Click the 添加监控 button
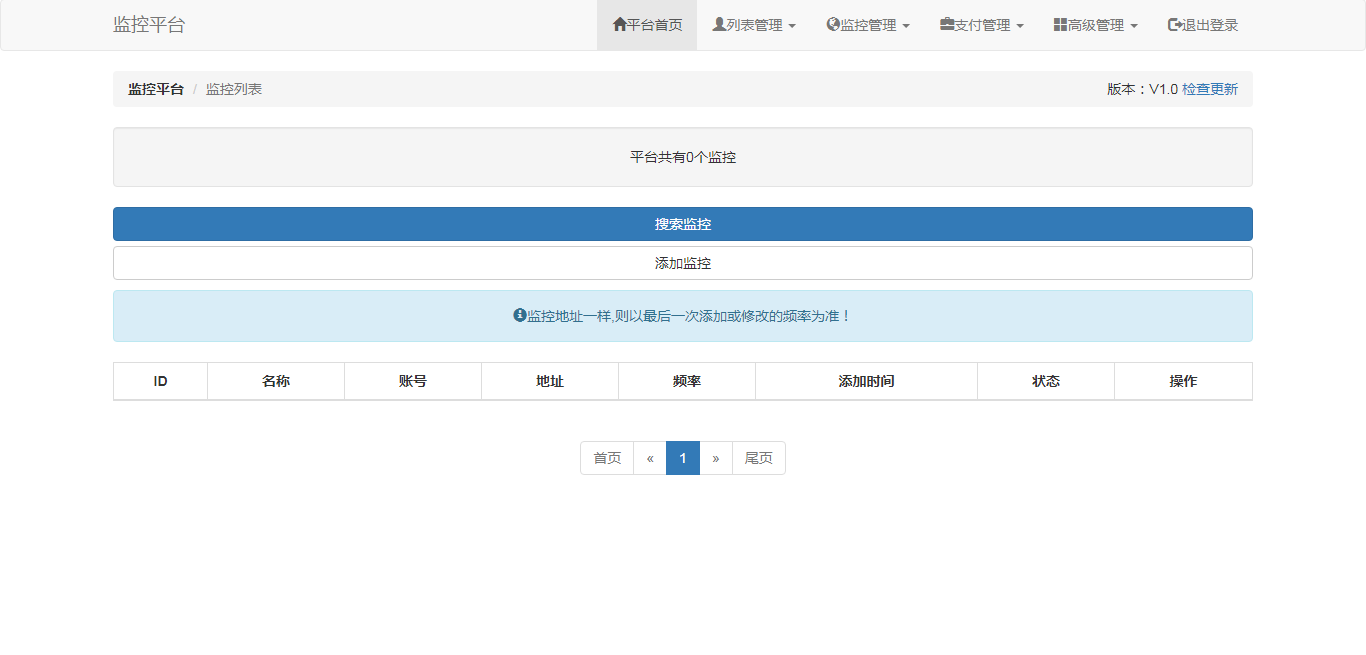 pos(683,262)
